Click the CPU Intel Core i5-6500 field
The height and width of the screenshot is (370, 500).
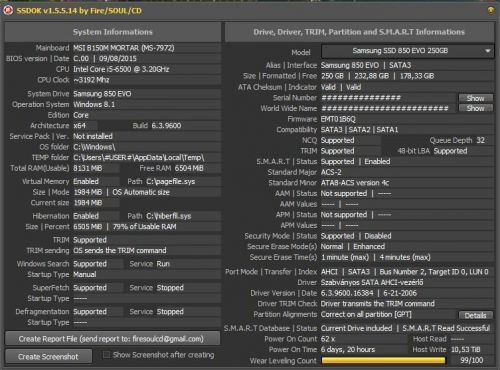tap(146, 69)
